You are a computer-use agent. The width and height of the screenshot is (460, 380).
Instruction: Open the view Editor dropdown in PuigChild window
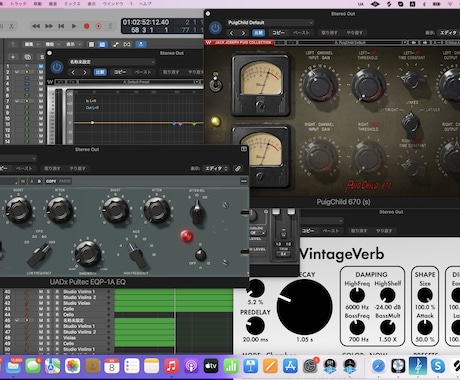(448, 33)
